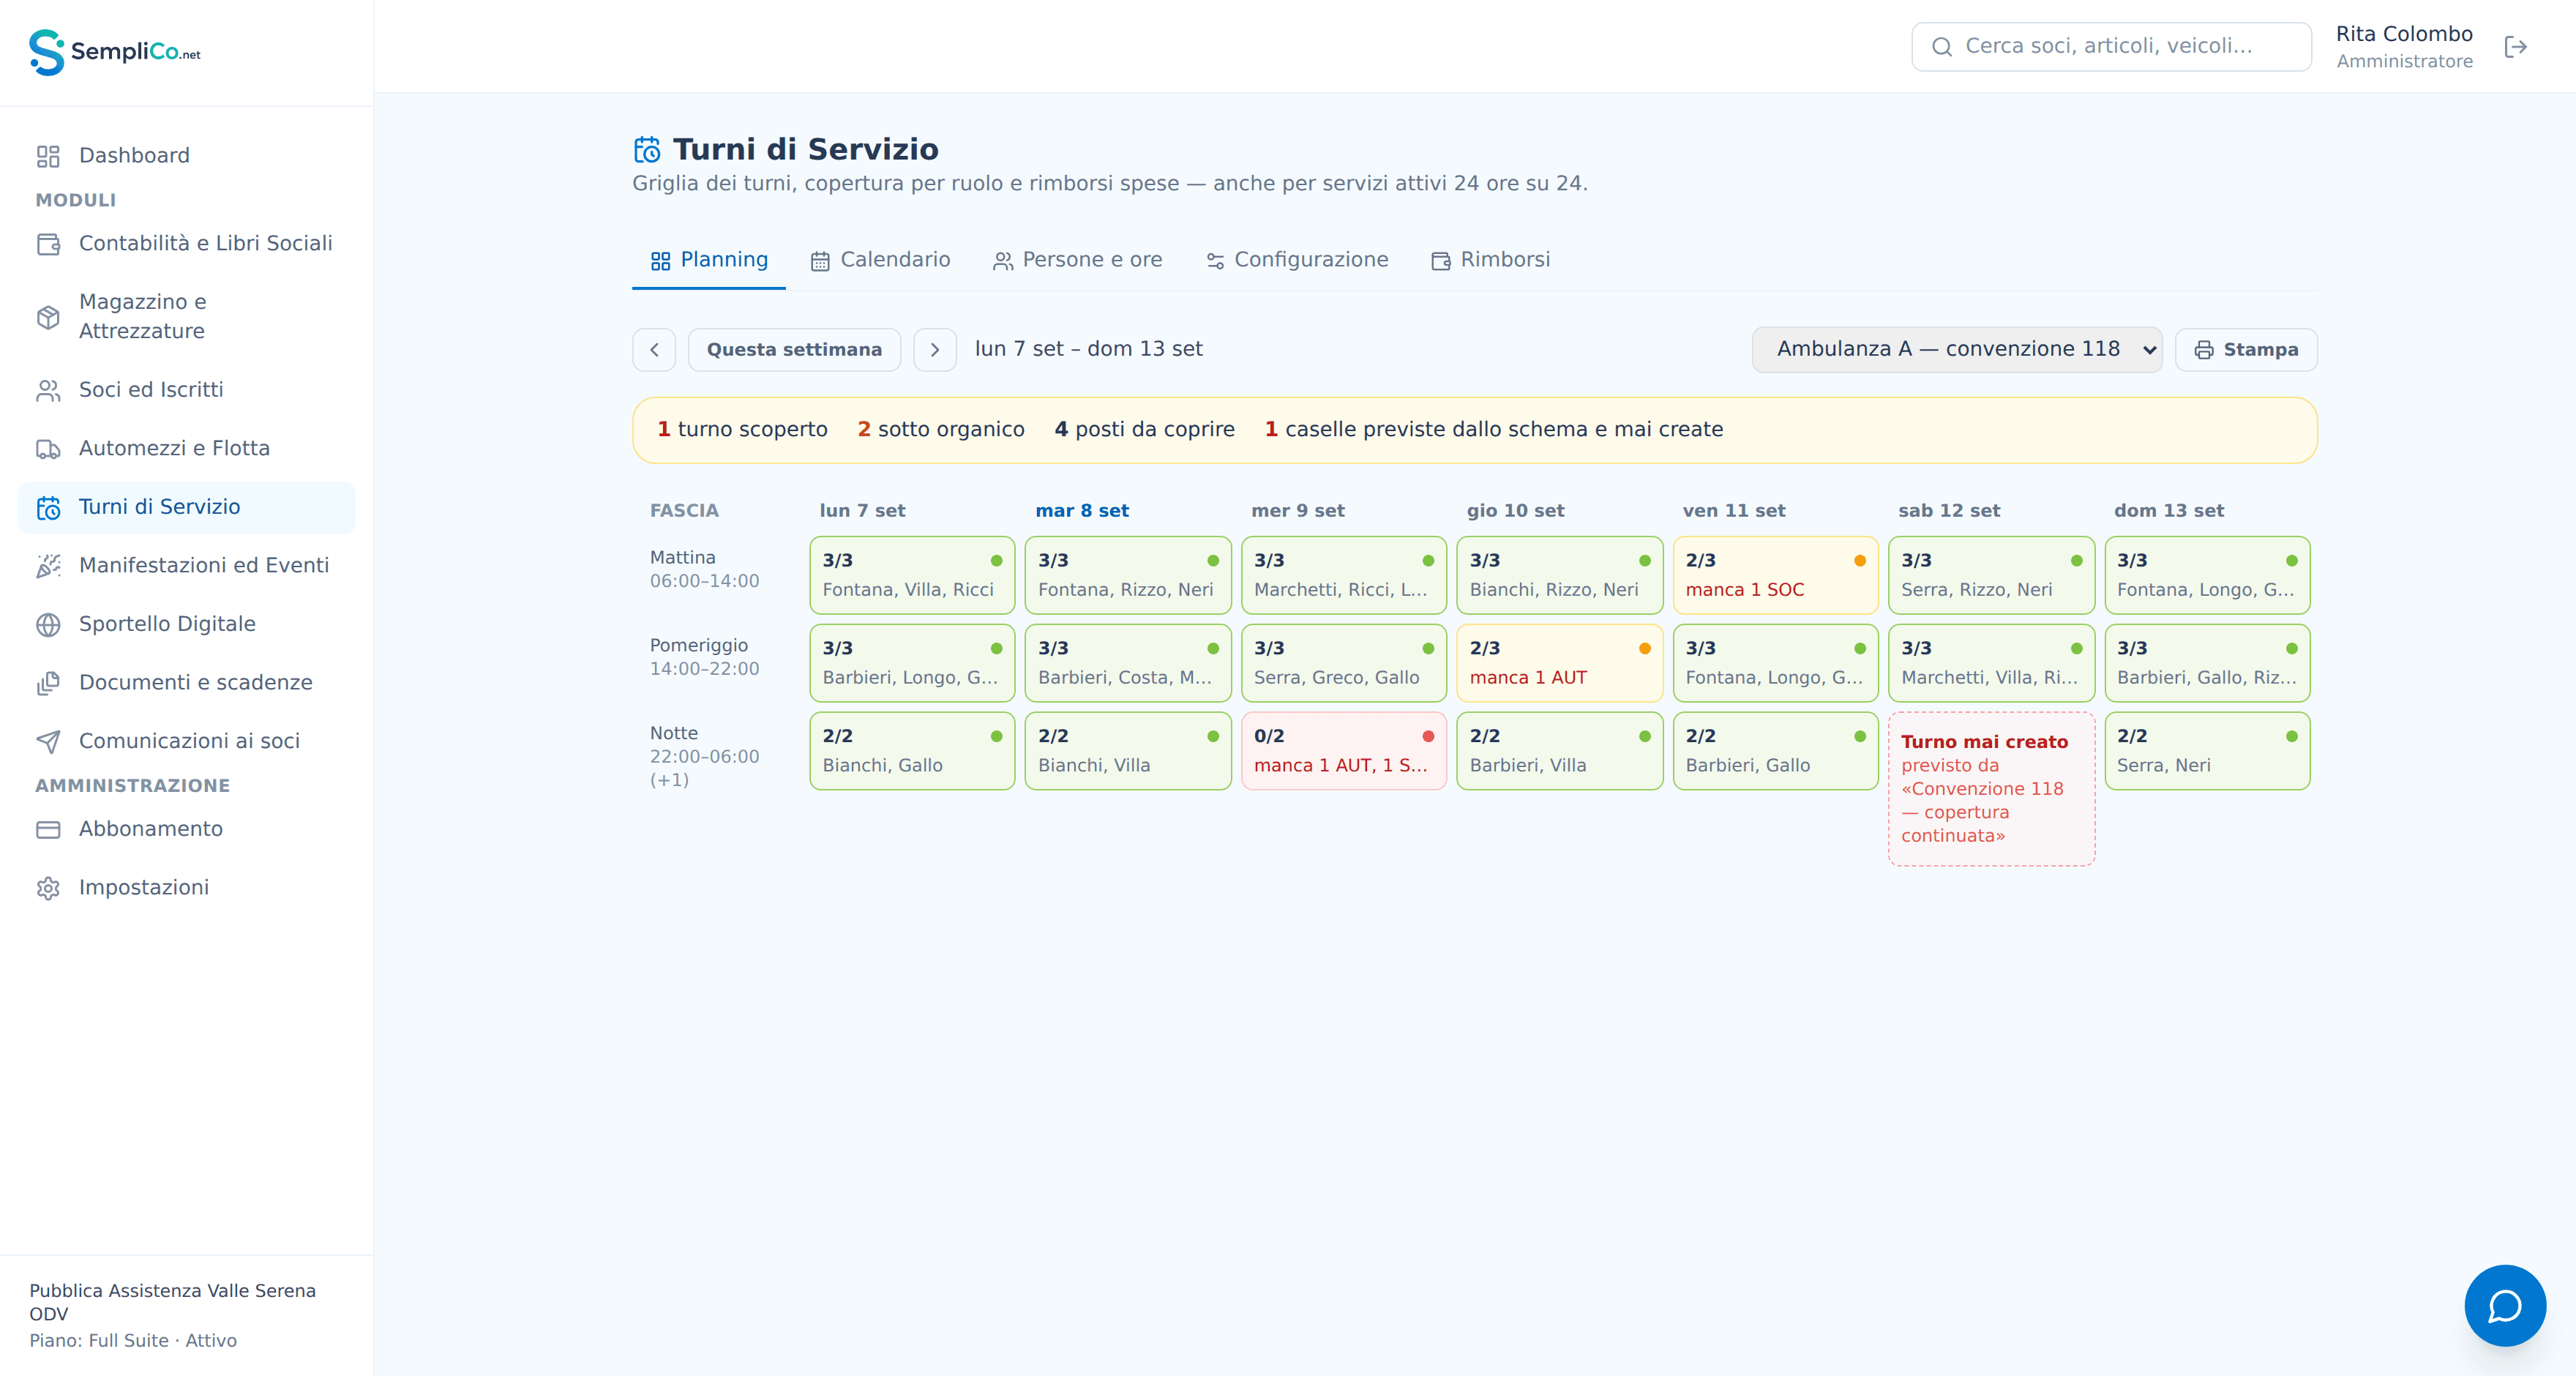Viewport: 2576px width, 1376px height.
Task: Open the Dashboard sidebar icon
Action: click(48, 156)
